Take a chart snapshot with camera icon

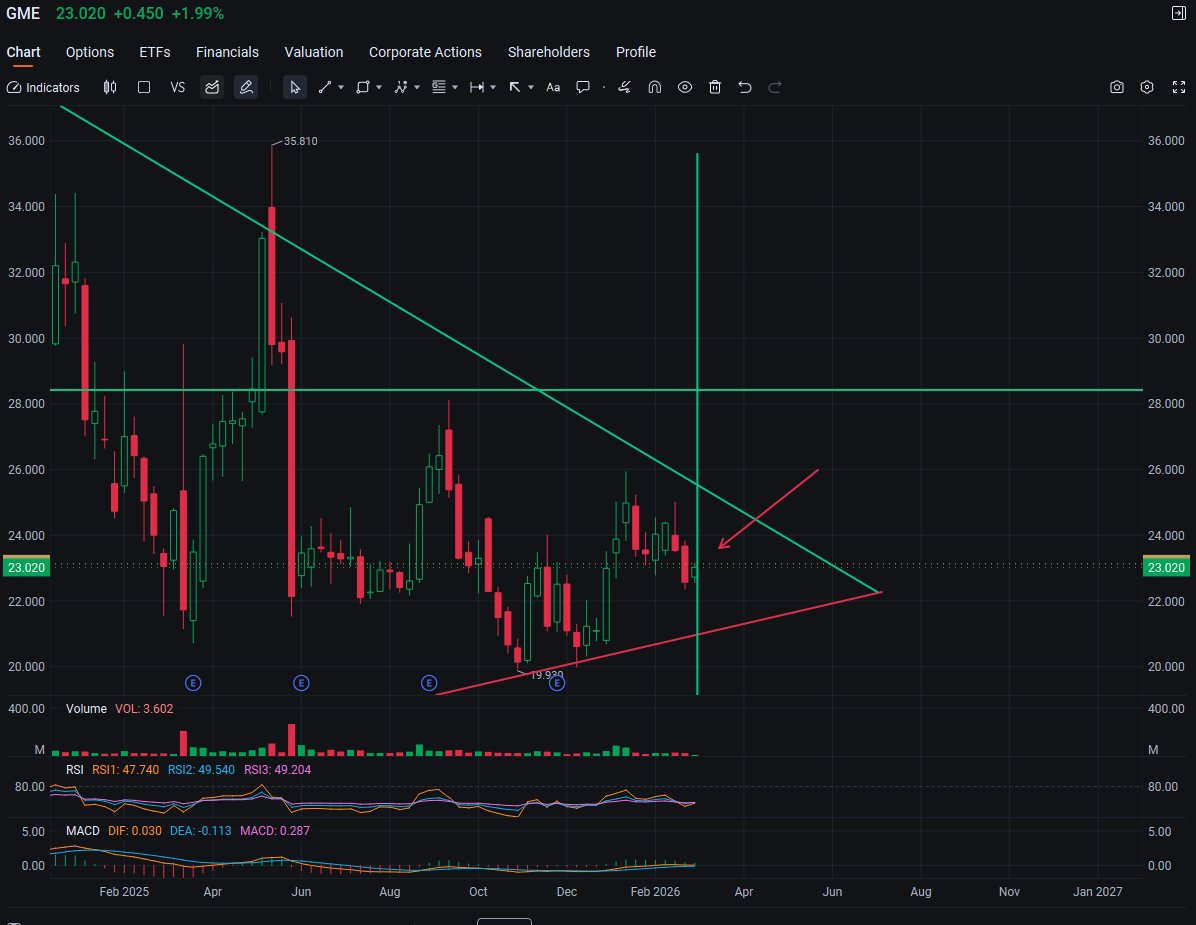click(1117, 88)
